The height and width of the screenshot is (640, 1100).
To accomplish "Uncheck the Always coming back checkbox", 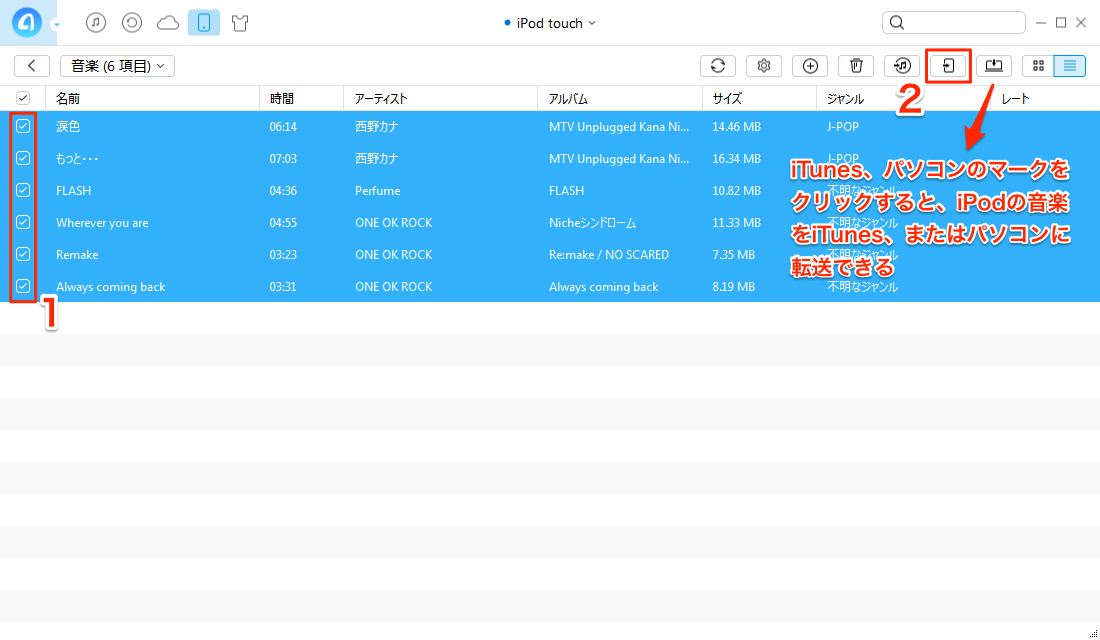I will pos(23,286).
